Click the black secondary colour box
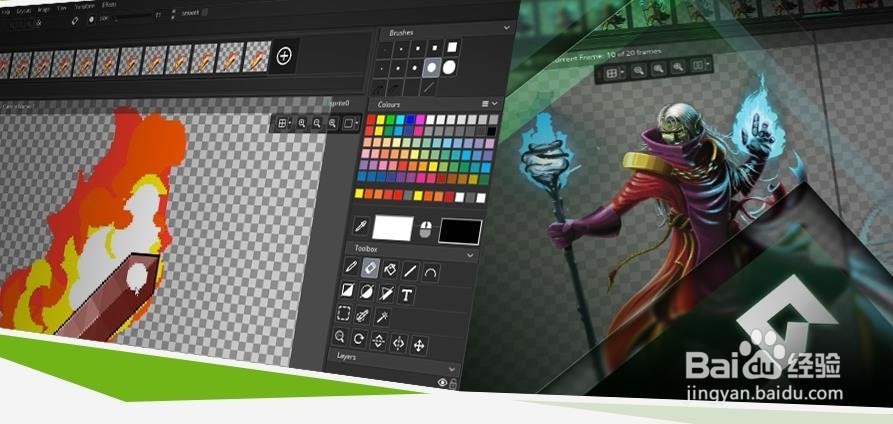 [460, 232]
